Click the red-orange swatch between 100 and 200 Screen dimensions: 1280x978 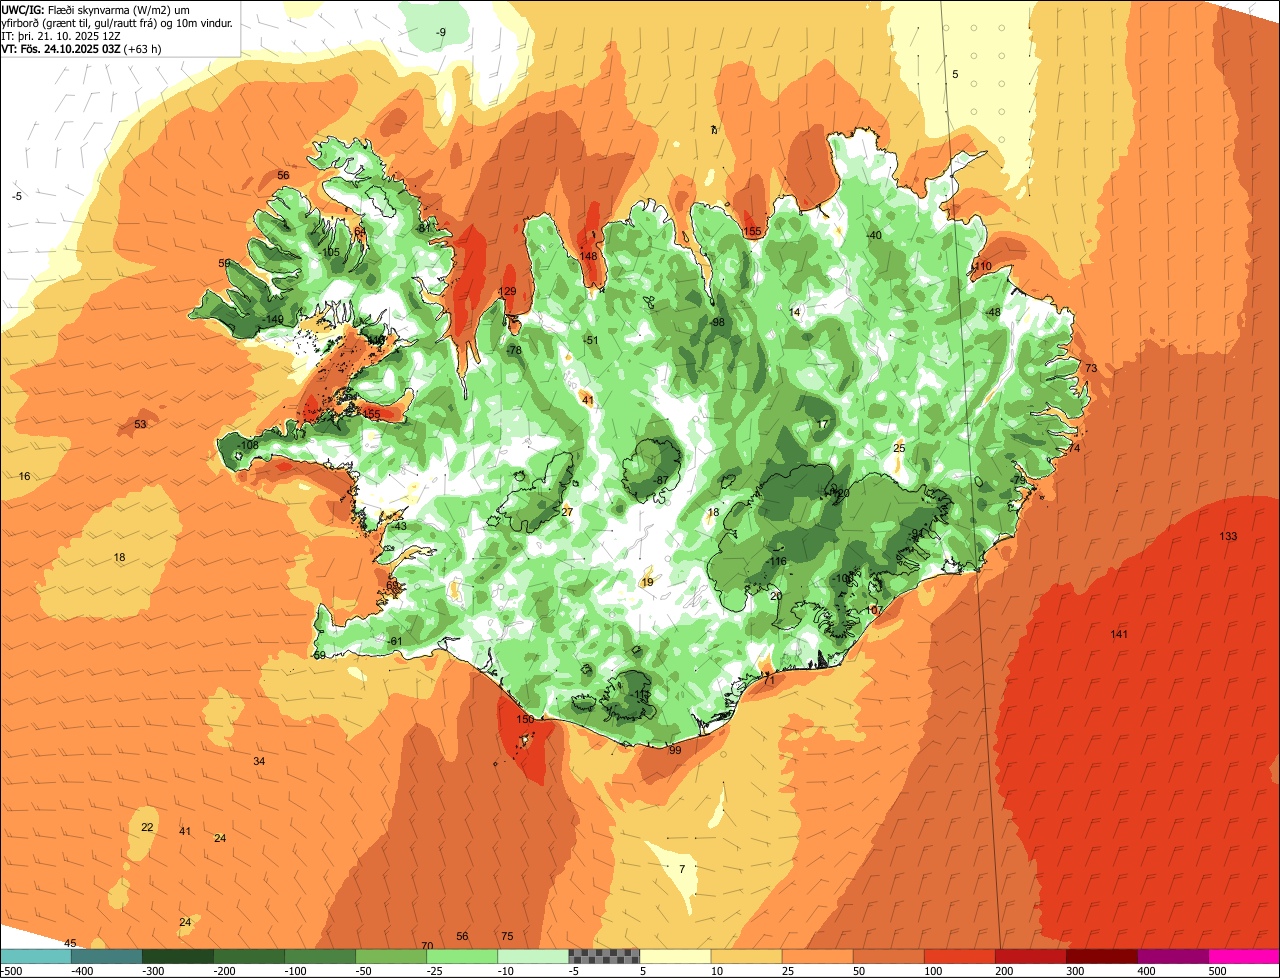click(958, 957)
